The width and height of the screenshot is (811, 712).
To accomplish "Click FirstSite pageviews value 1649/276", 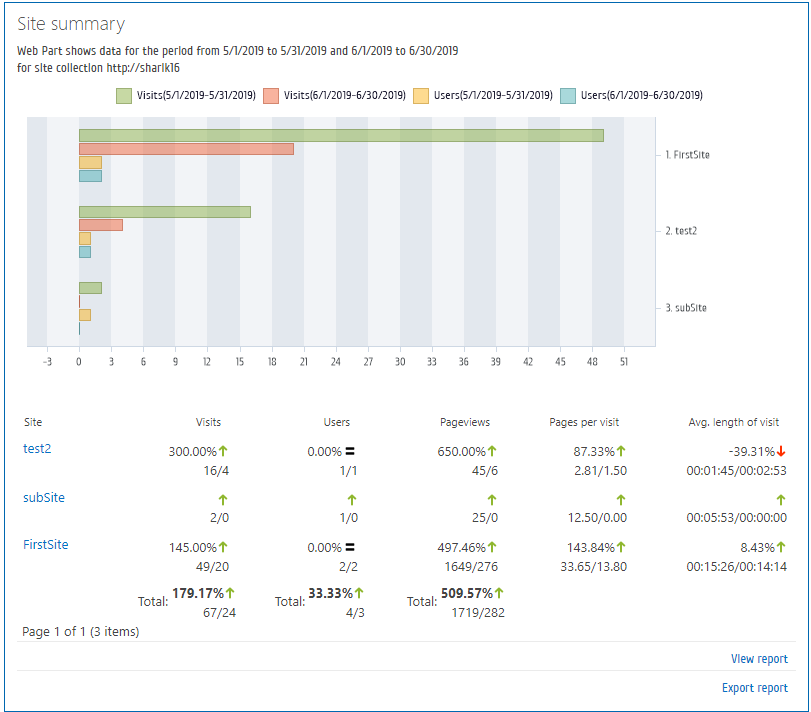I will tap(471, 567).
